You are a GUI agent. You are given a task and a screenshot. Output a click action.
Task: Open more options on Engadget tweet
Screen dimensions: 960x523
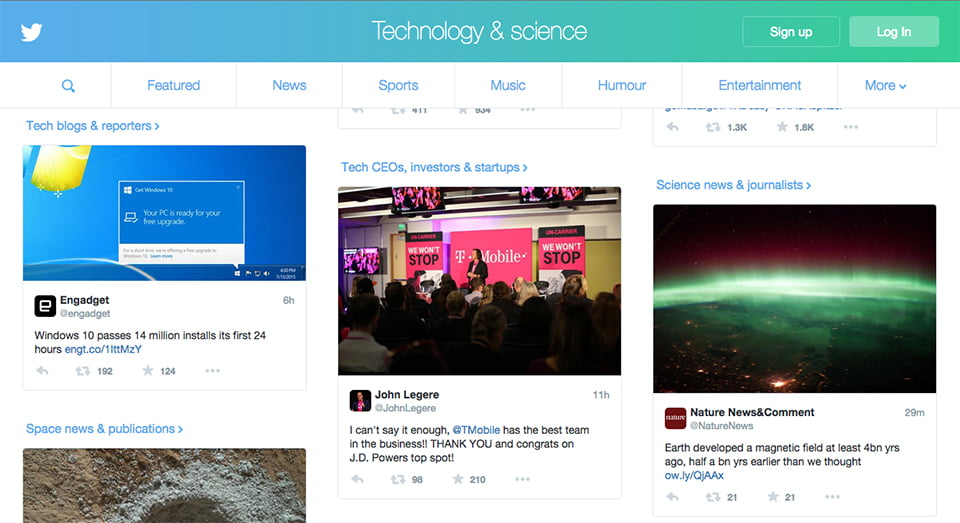(x=212, y=371)
